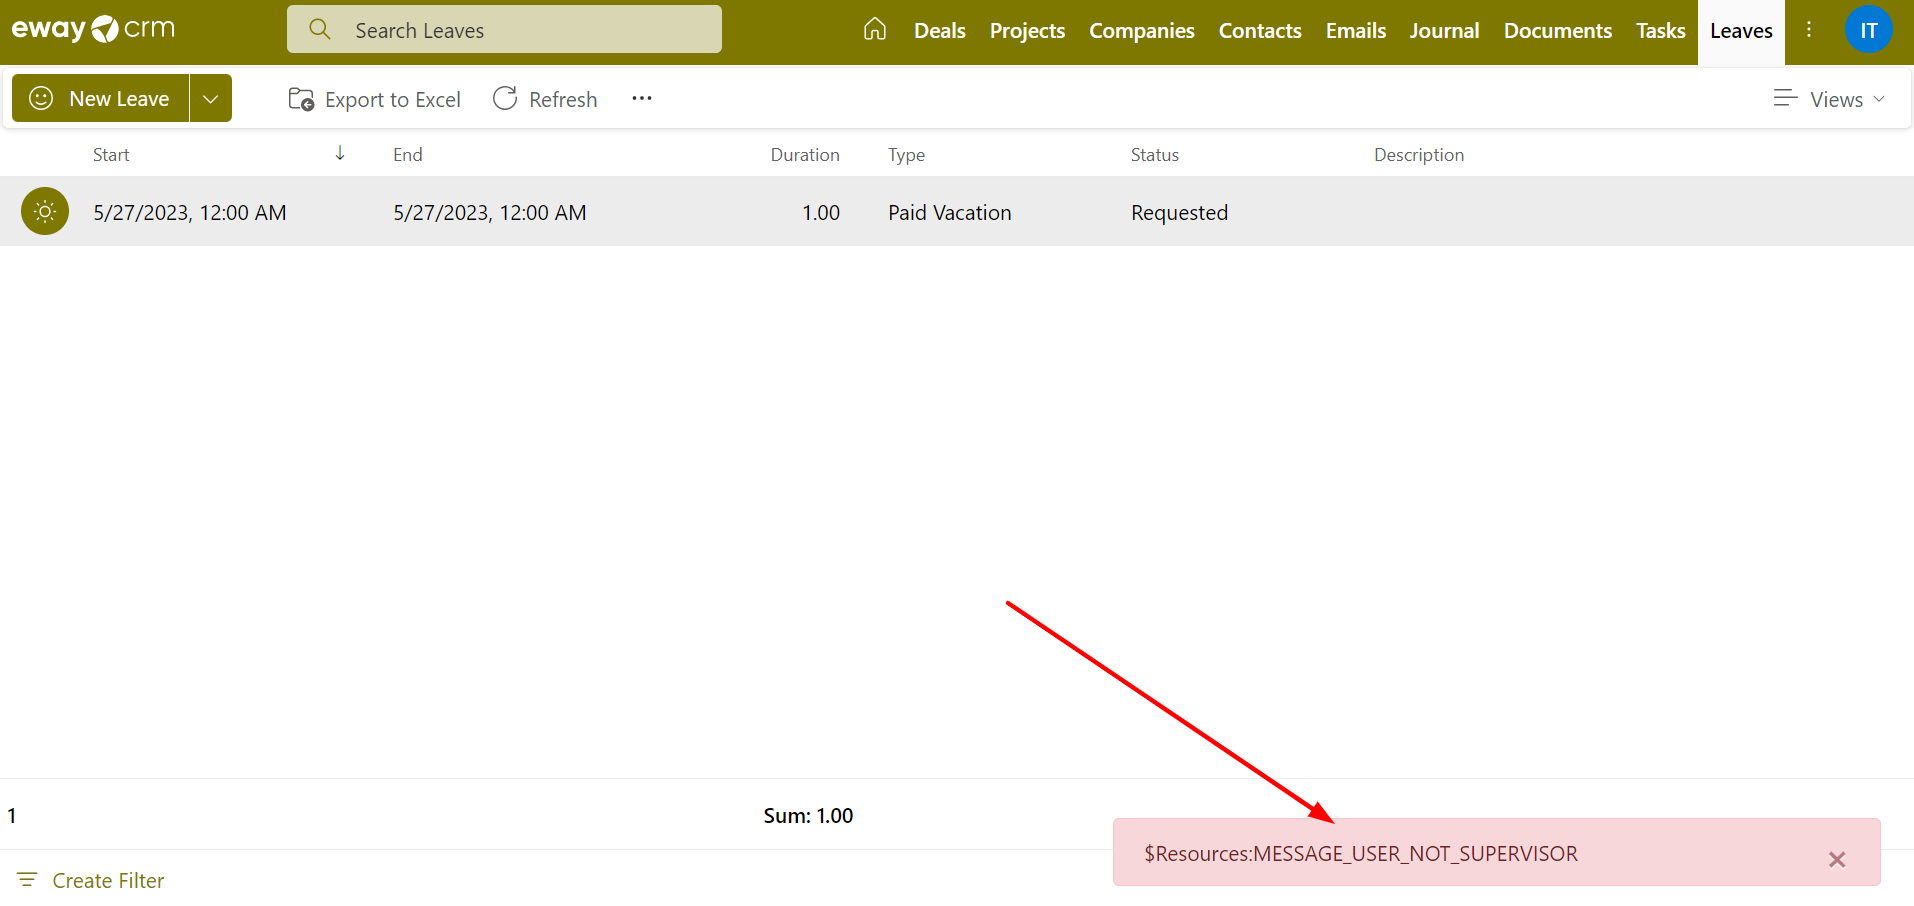Export leaves to Excel

click(374, 99)
